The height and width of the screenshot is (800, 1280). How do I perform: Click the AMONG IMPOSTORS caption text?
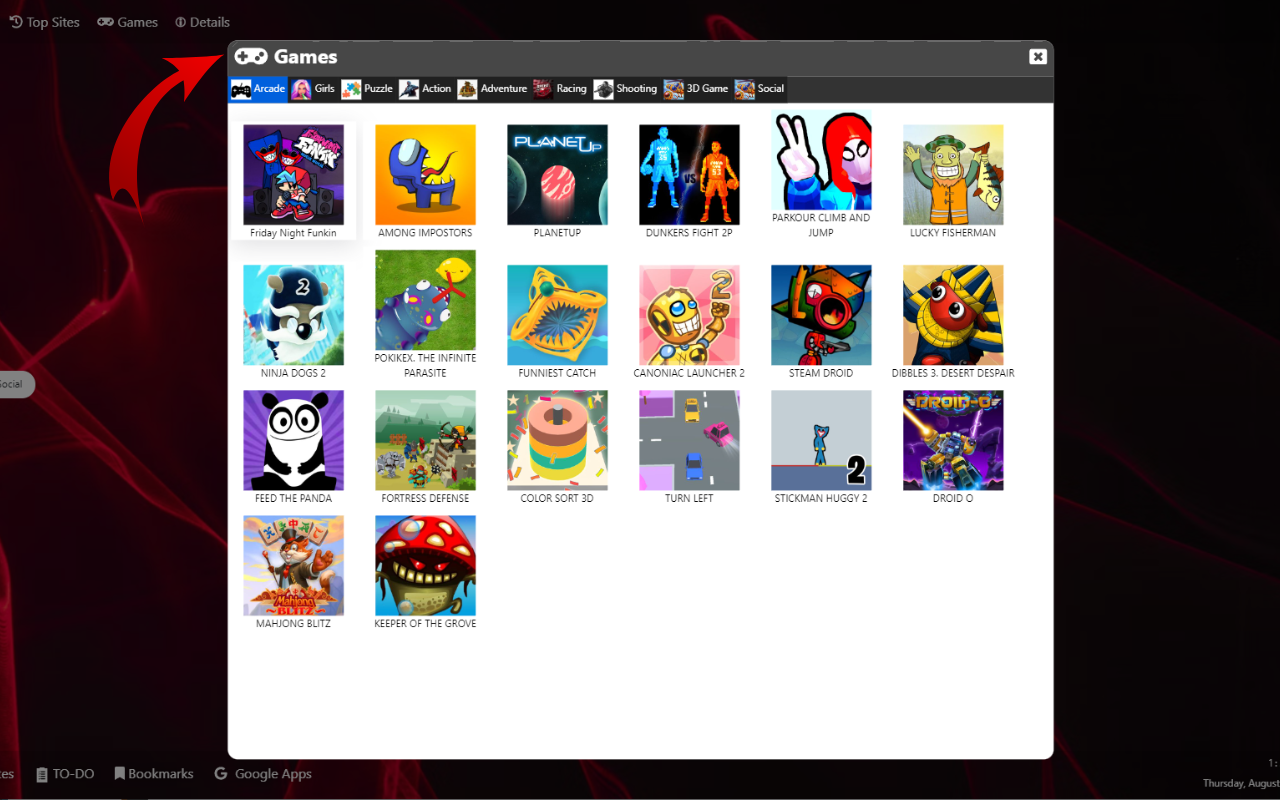[425, 233]
